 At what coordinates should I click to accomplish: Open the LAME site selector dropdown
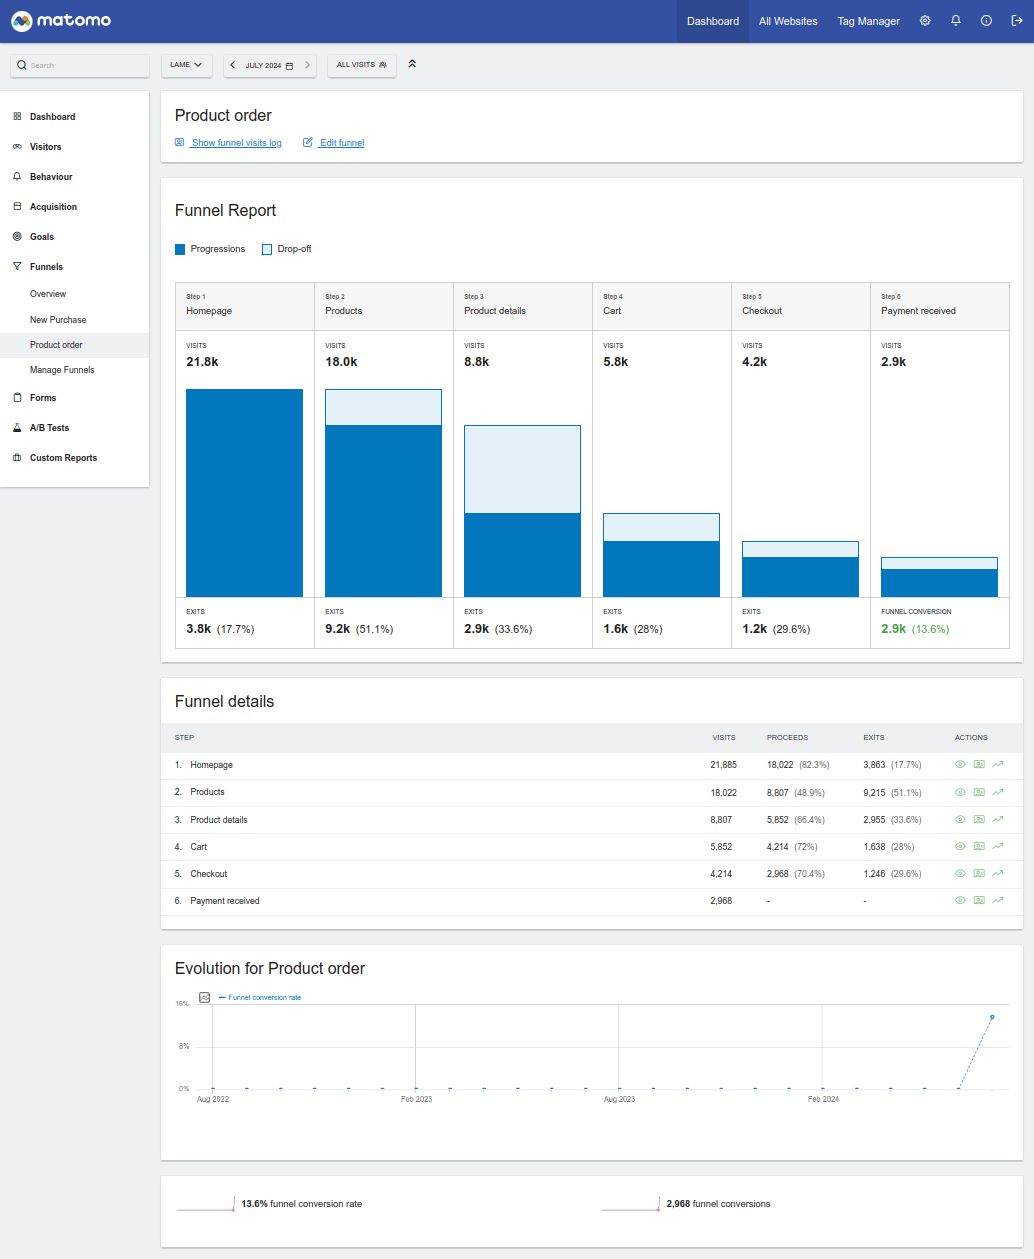point(186,64)
